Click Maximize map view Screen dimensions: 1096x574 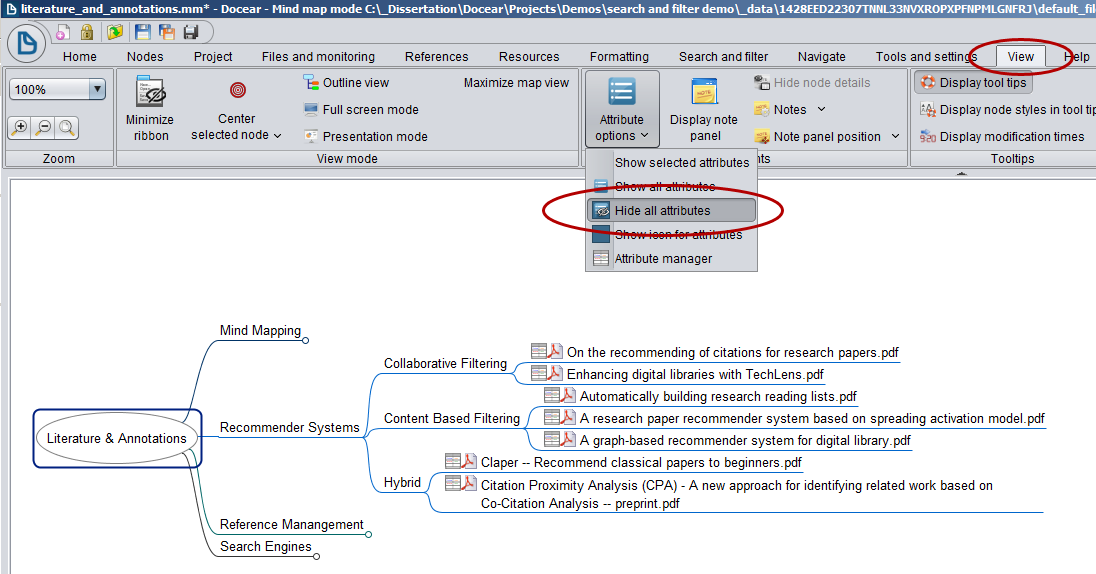tap(517, 82)
